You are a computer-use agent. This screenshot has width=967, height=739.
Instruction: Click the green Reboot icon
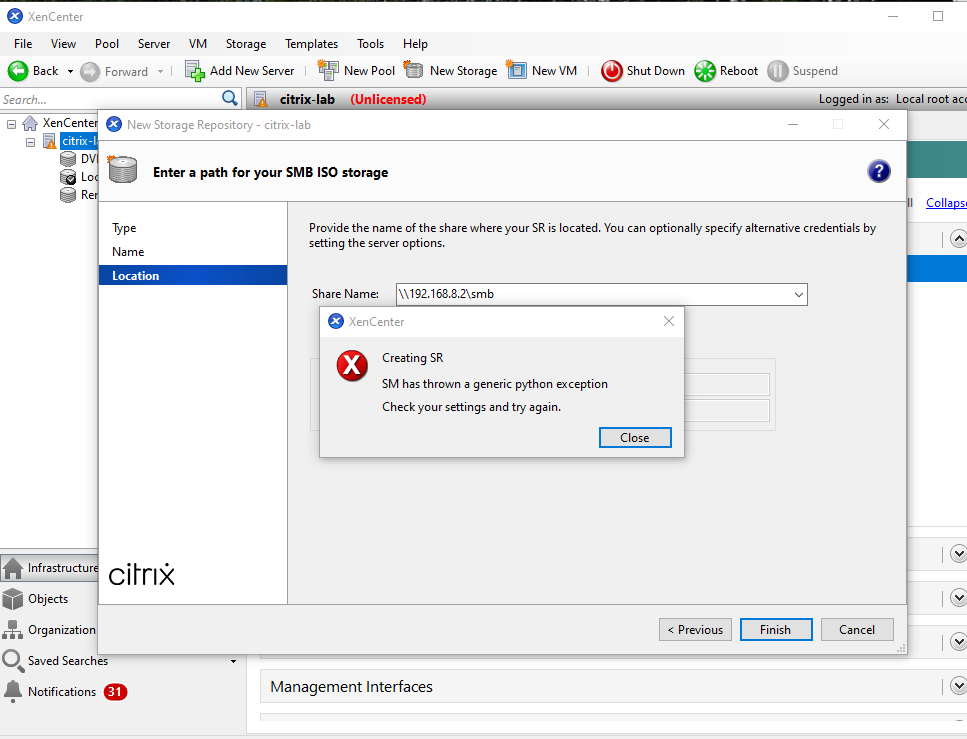(705, 71)
